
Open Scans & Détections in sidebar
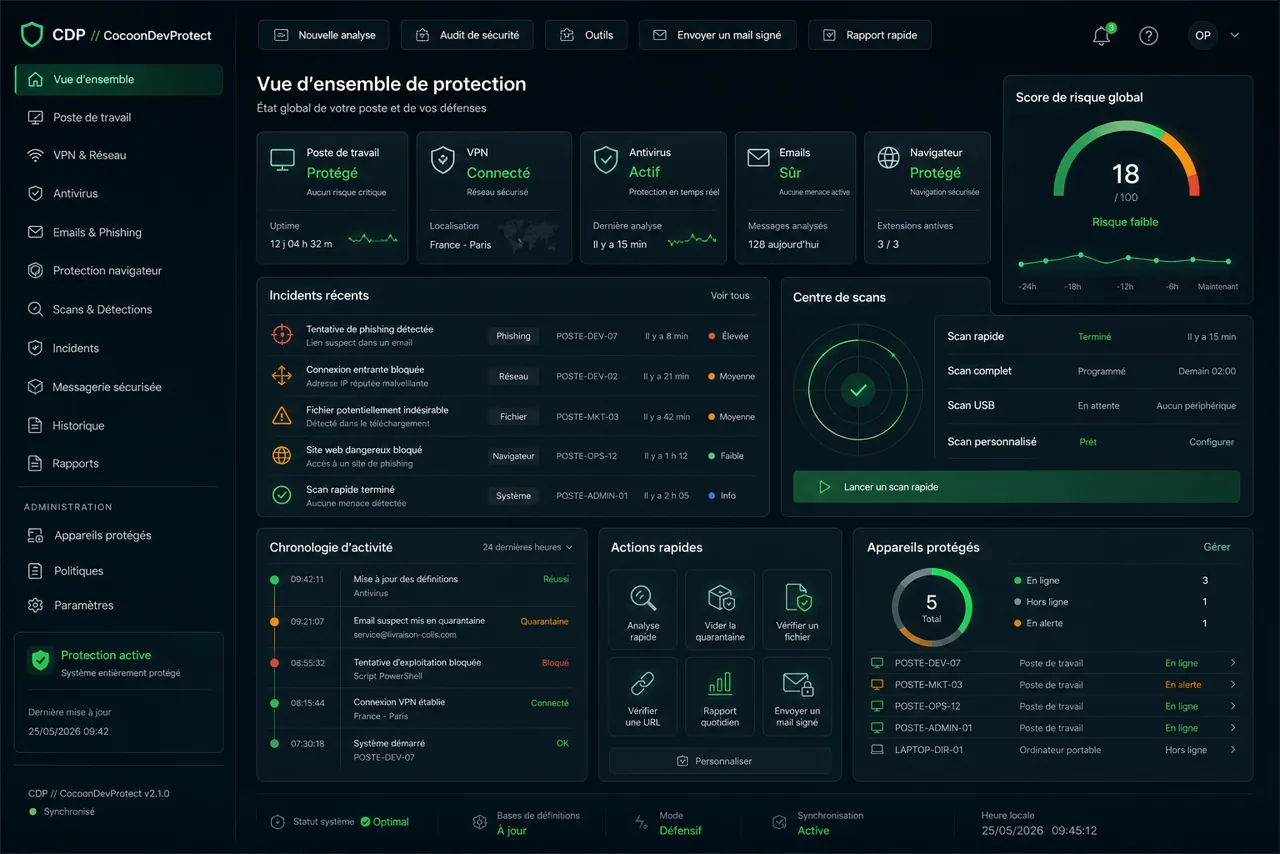click(x=119, y=309)
